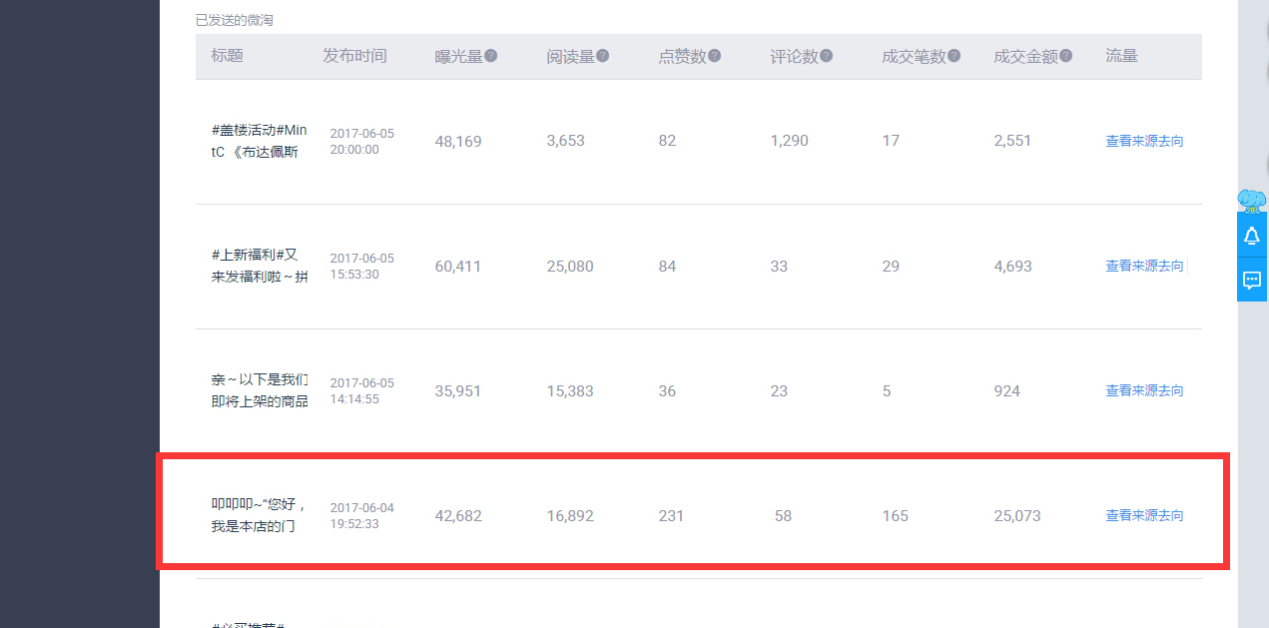Click the question mark next to 评论数
The width and height of the screenshot is (1269, 628).
(x=826, y=56)
